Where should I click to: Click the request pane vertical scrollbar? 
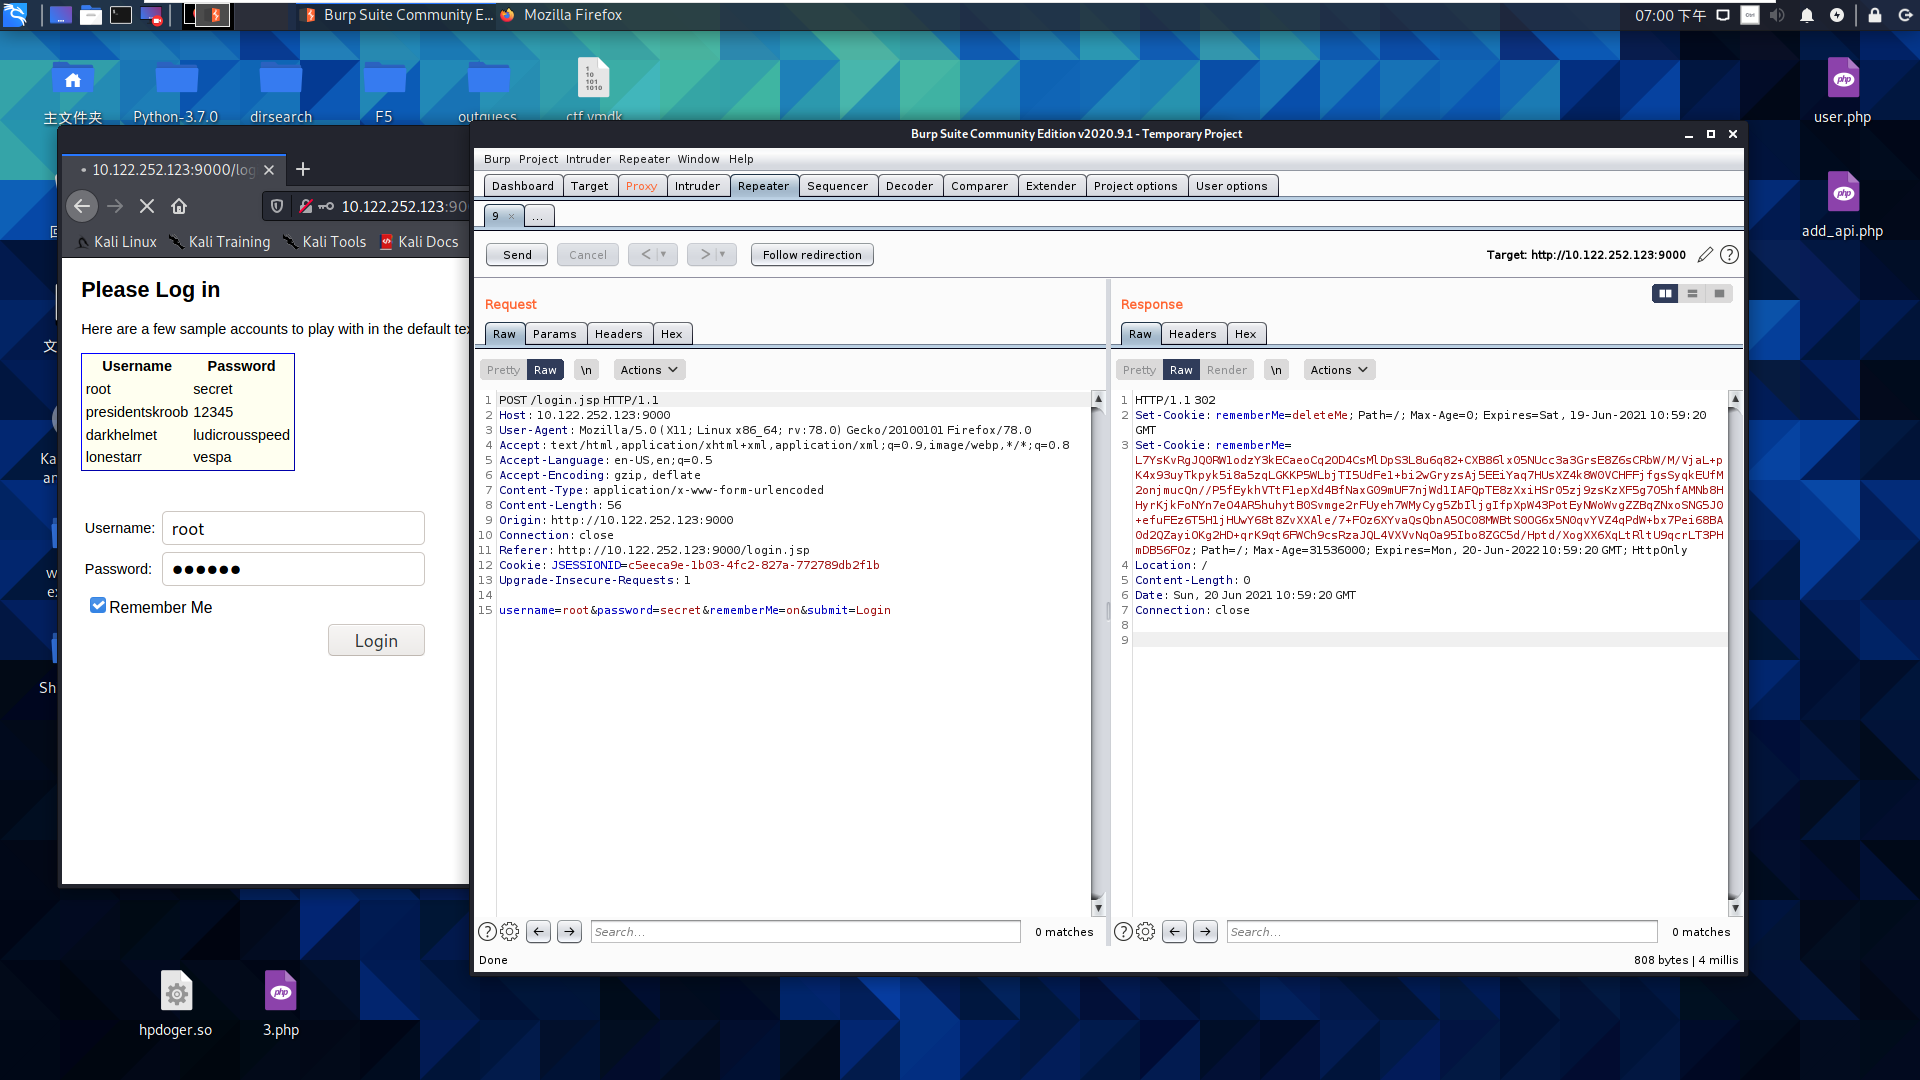coord(1097,650)
